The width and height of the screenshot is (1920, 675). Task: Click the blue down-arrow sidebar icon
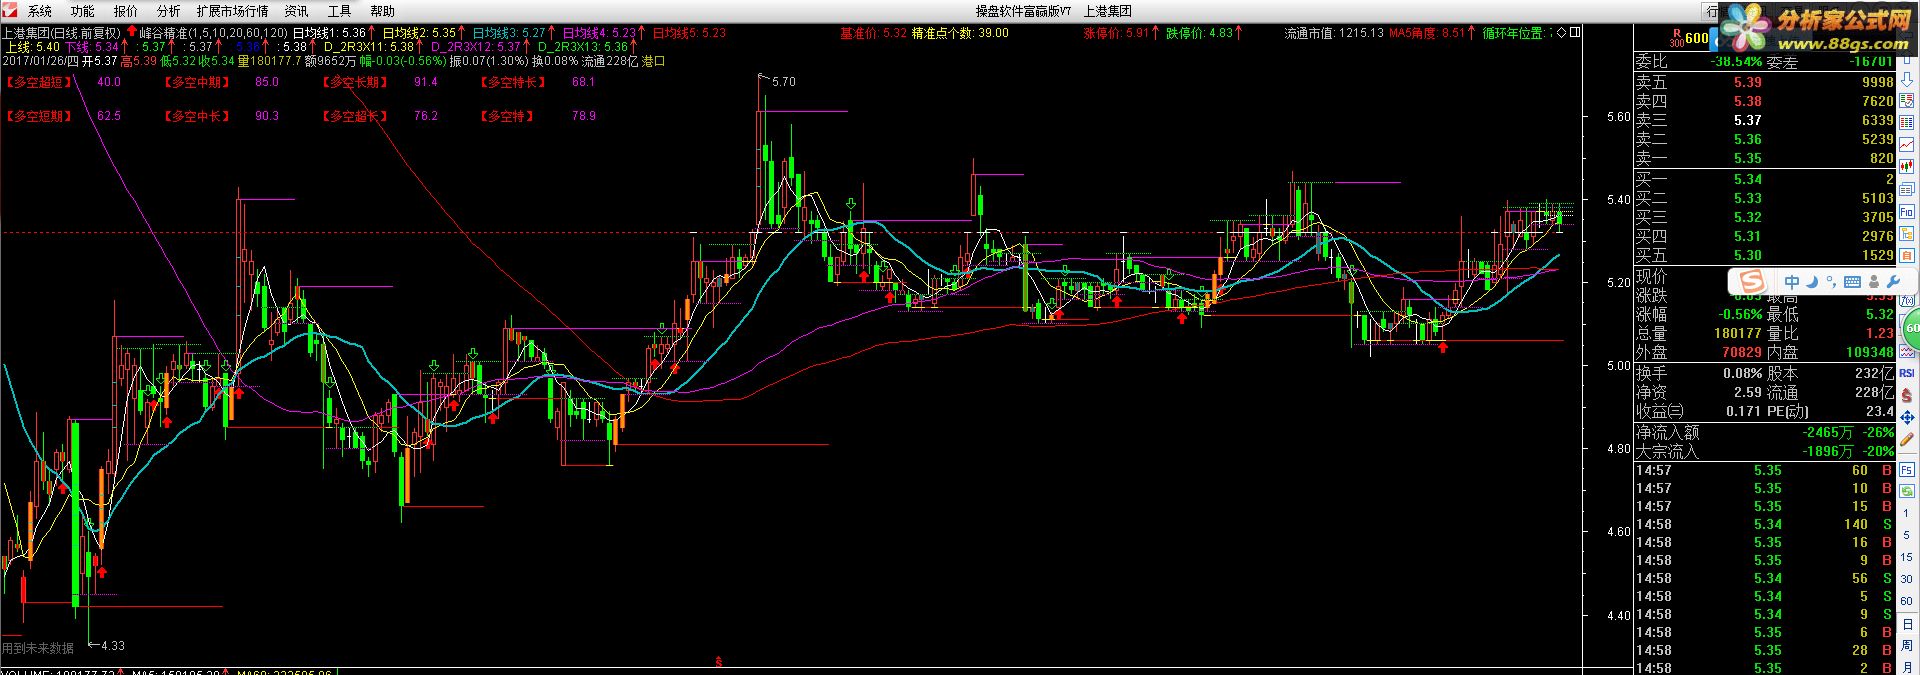point(1907,79)
